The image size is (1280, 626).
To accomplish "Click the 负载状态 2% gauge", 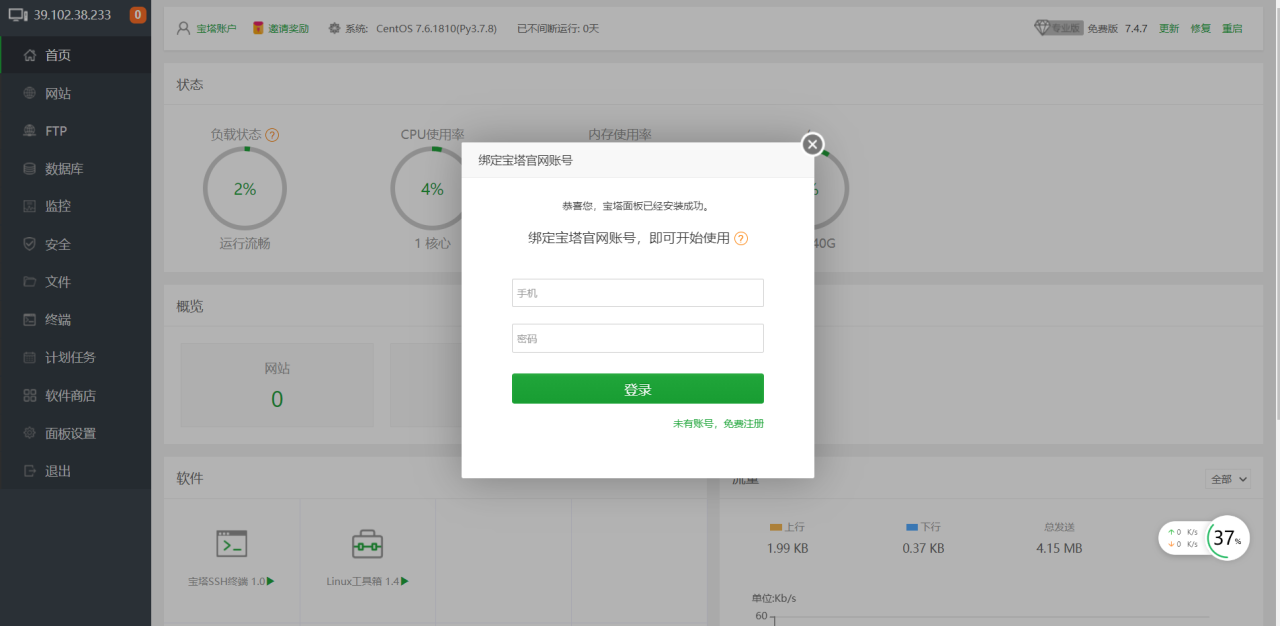I will click(x=245, y=189).
